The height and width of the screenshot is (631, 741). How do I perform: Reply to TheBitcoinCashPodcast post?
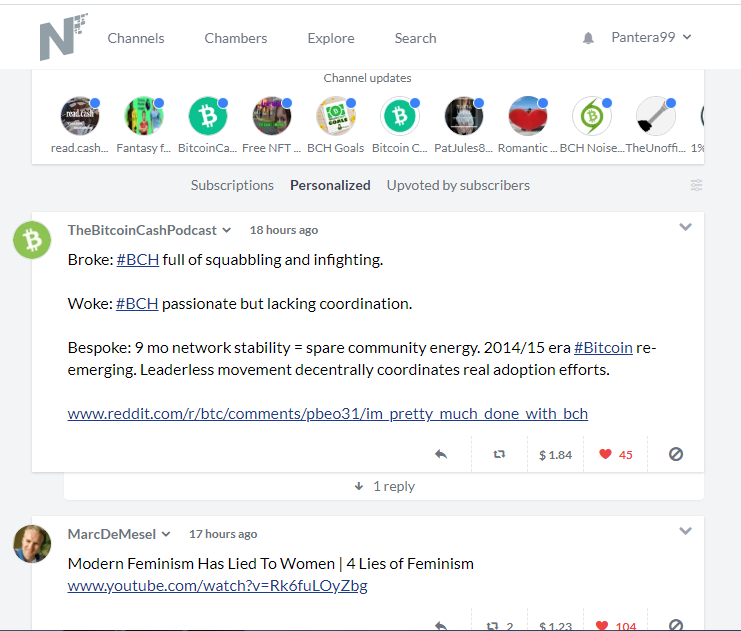tap(441, 455)
